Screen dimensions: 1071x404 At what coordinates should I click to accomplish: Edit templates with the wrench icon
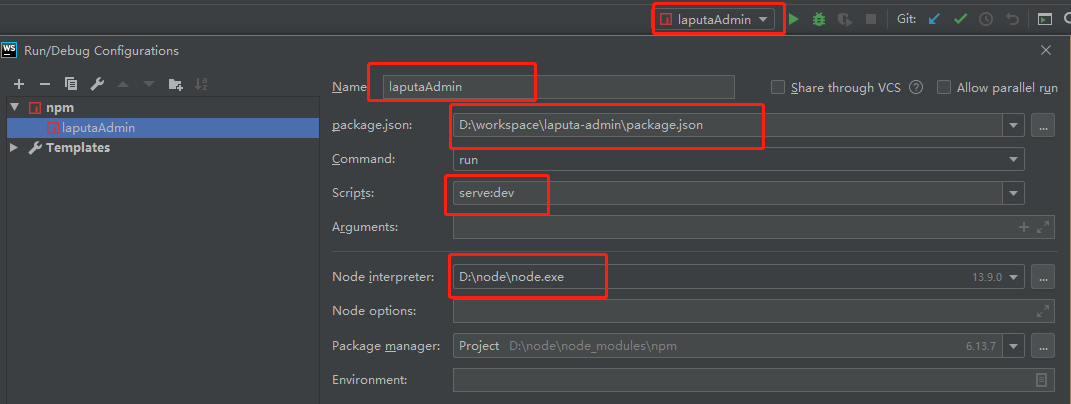(x=97, y=84)
